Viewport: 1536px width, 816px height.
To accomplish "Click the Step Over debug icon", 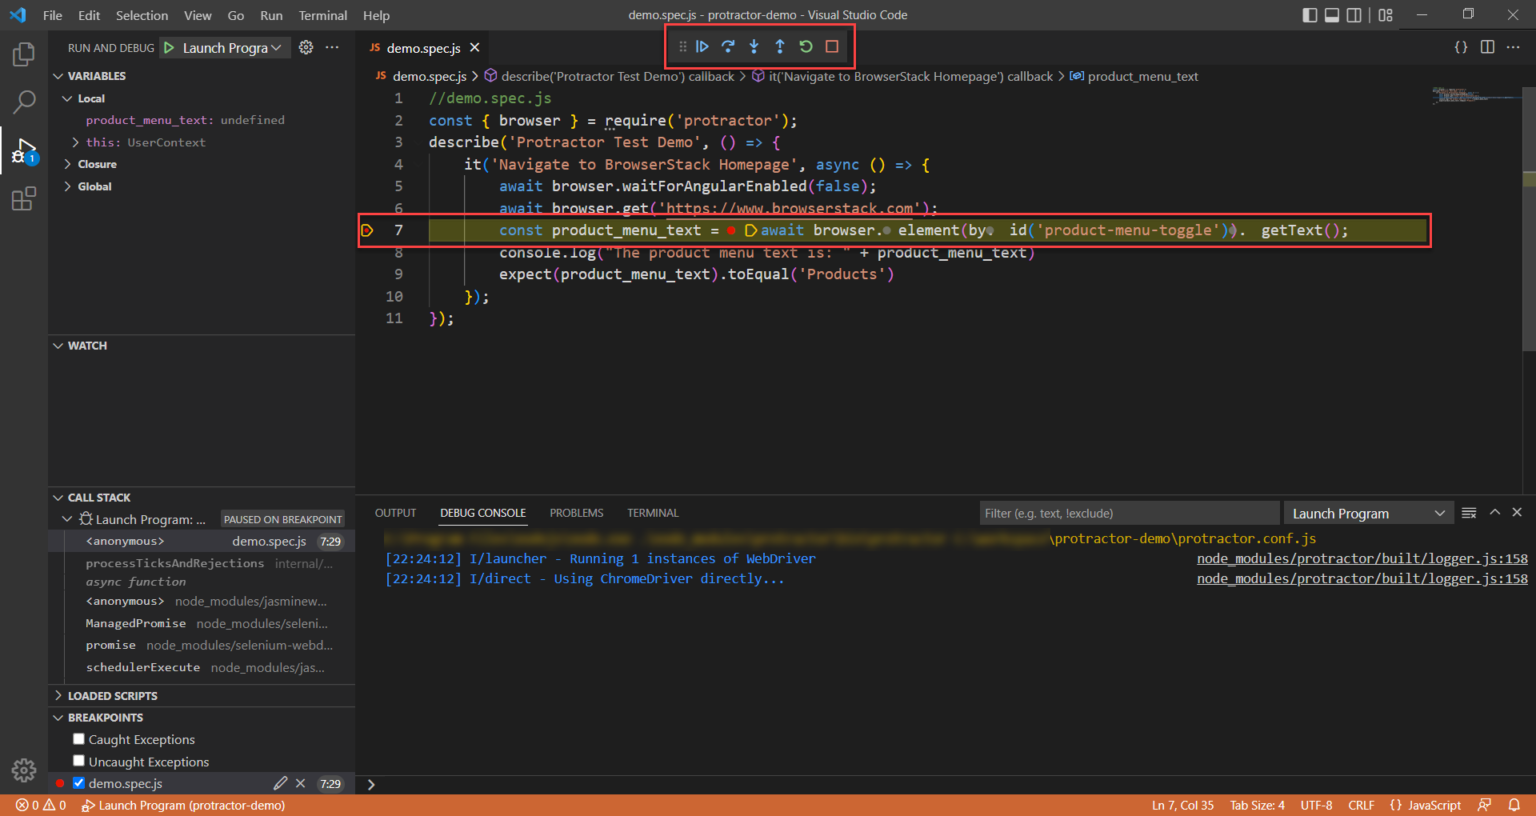I will [728, 47].
